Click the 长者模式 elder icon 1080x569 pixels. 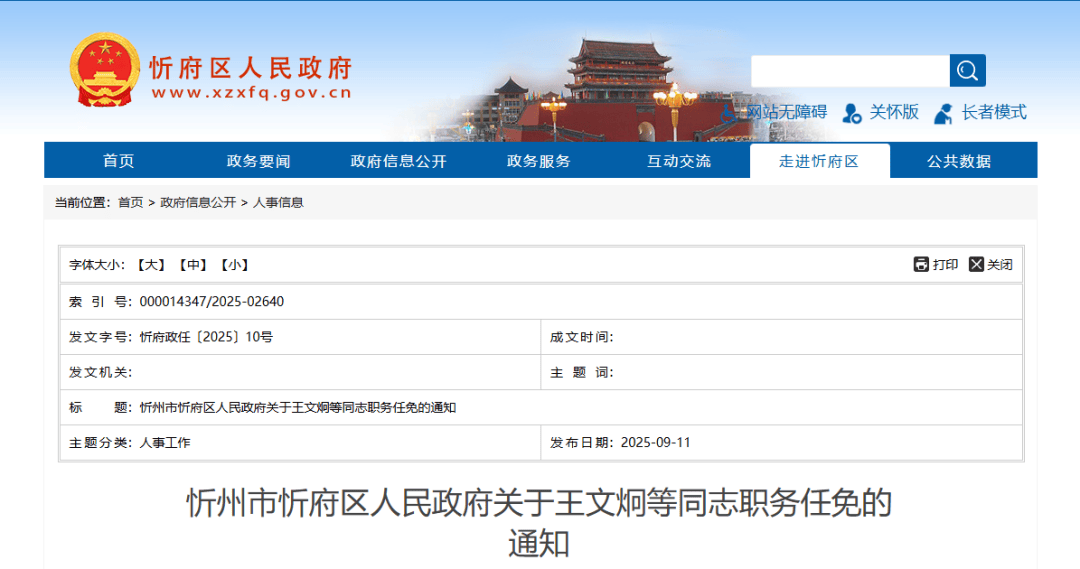click(x=943, y=113)
